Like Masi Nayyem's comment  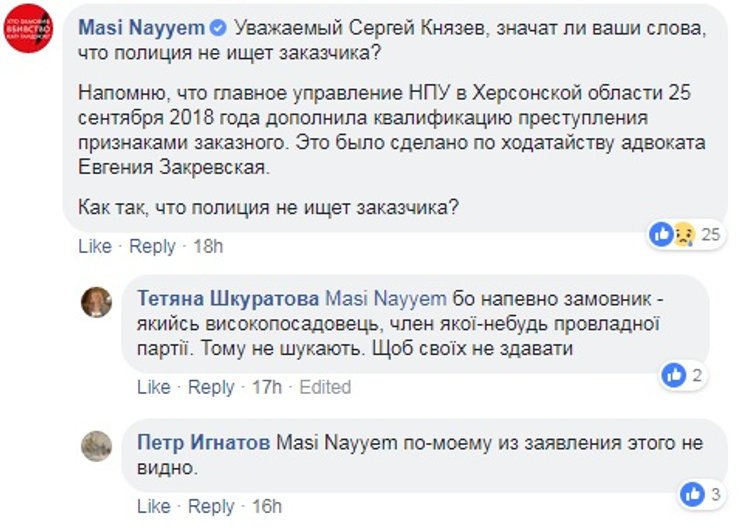pyautogui.click(x=94, y=246)
